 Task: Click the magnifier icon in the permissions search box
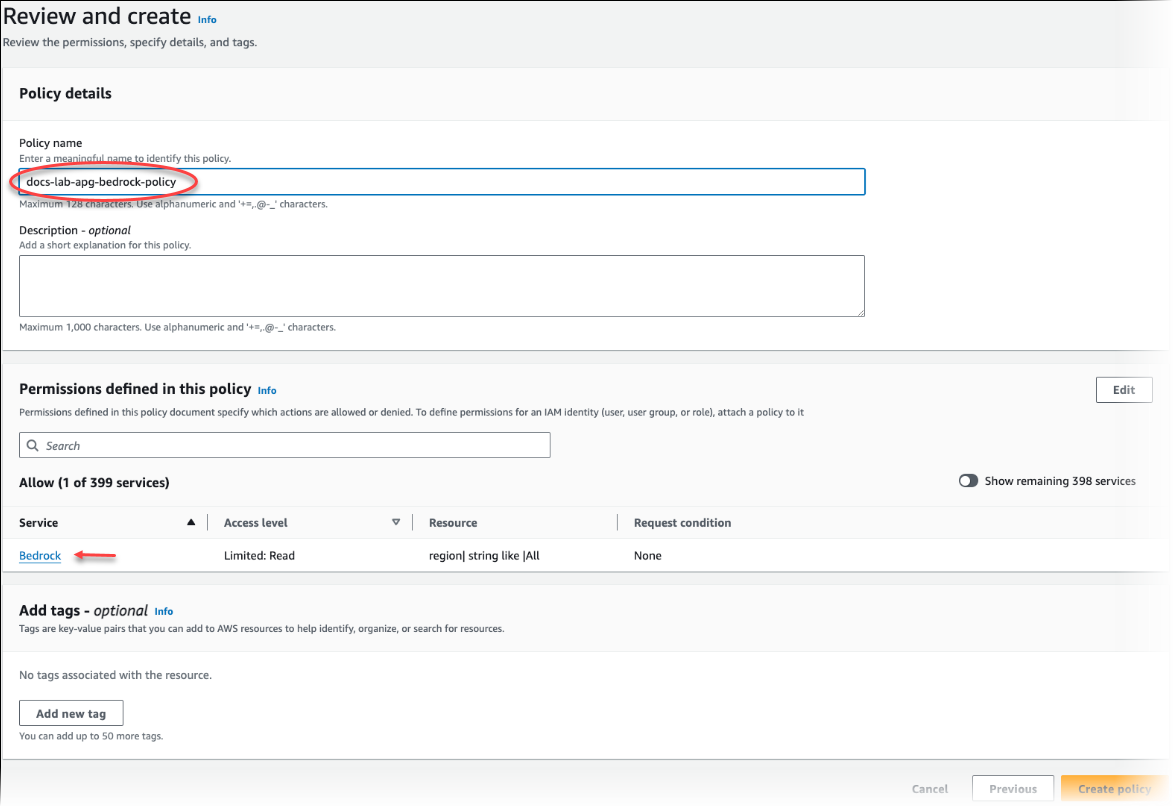pos(33,444)
